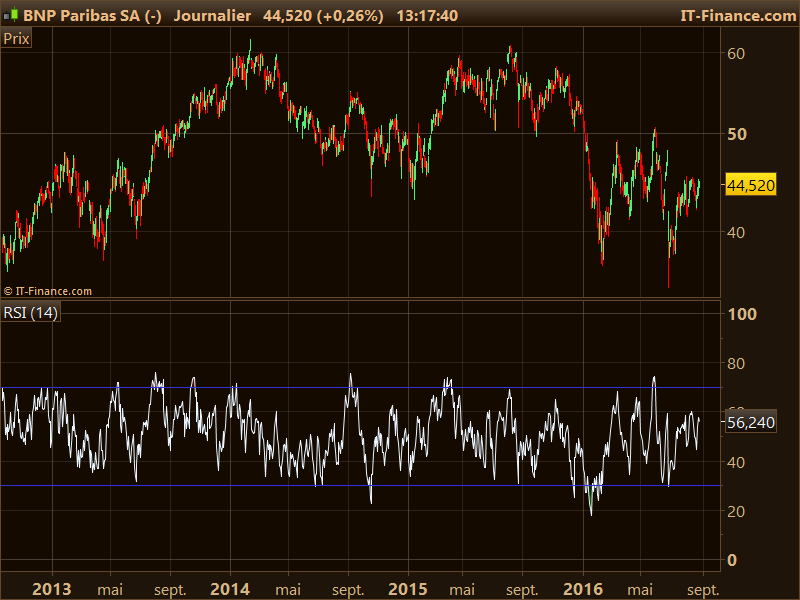Click the 0 RSI axis label

pos(732,560)
